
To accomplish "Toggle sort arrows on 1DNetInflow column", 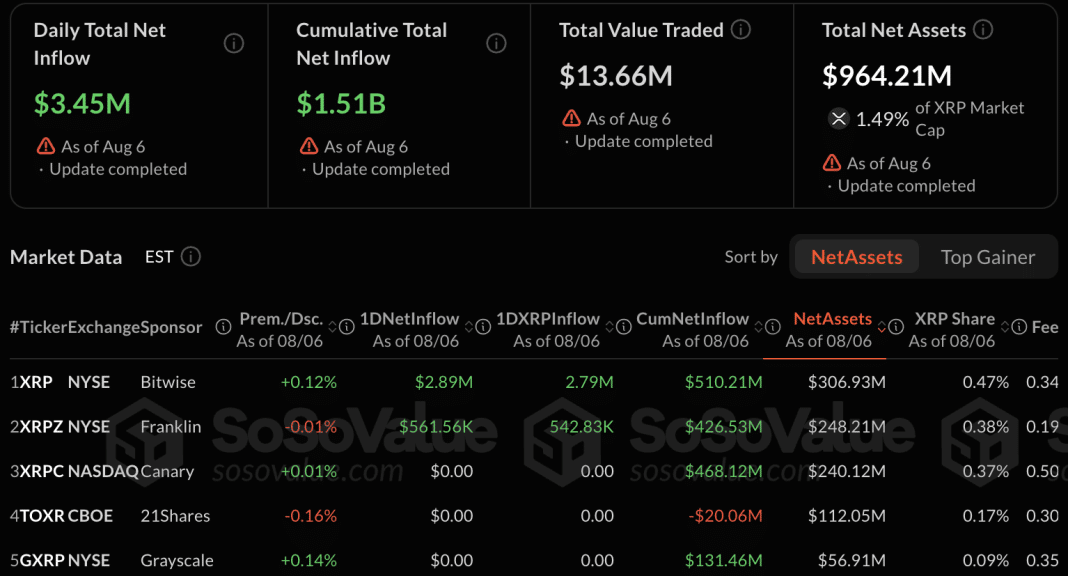I will tap(469, 327).
